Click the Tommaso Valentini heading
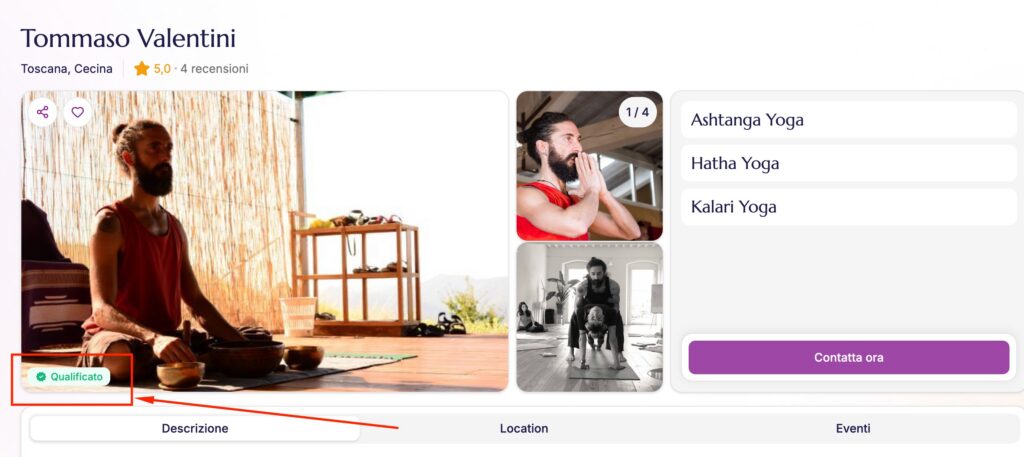The height and width of the screenshot is (457, 1024). 128,39
